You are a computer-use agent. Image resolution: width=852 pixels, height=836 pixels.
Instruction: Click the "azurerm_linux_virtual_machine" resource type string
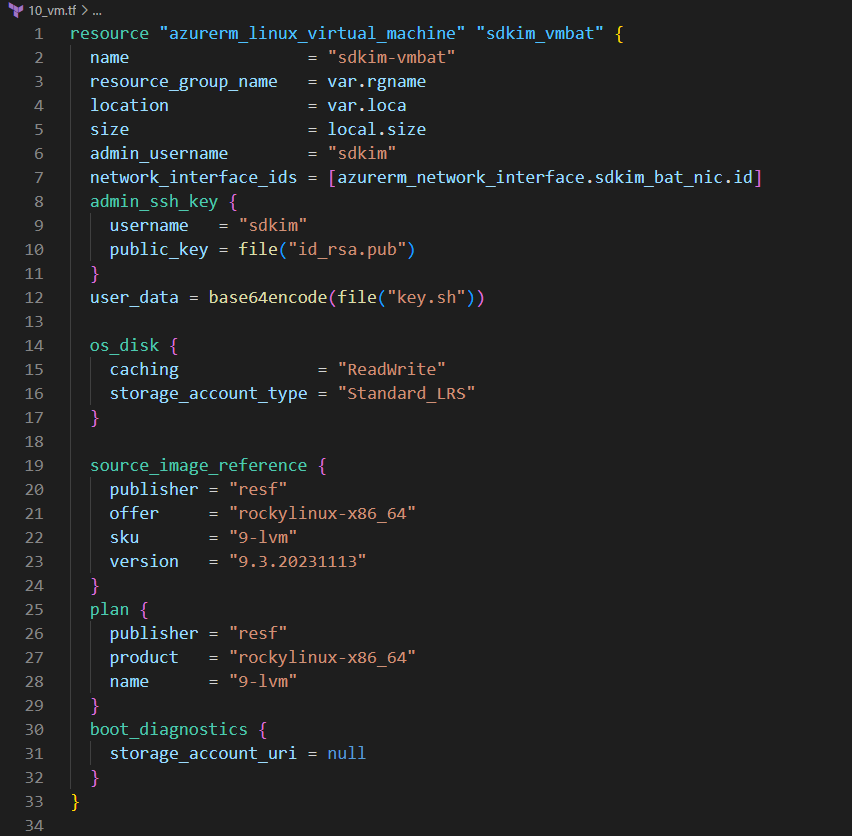tap(312, 34)
